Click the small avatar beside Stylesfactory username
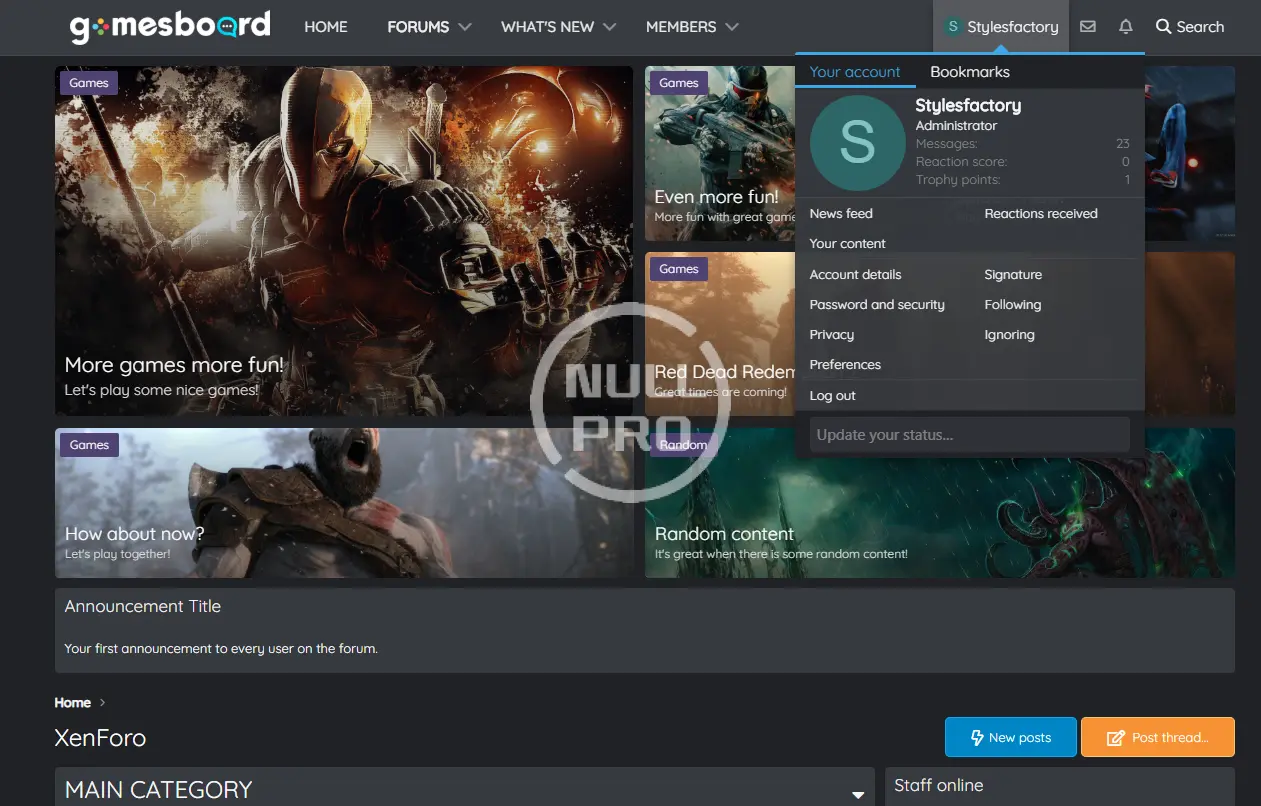 [x=953, y=27]
